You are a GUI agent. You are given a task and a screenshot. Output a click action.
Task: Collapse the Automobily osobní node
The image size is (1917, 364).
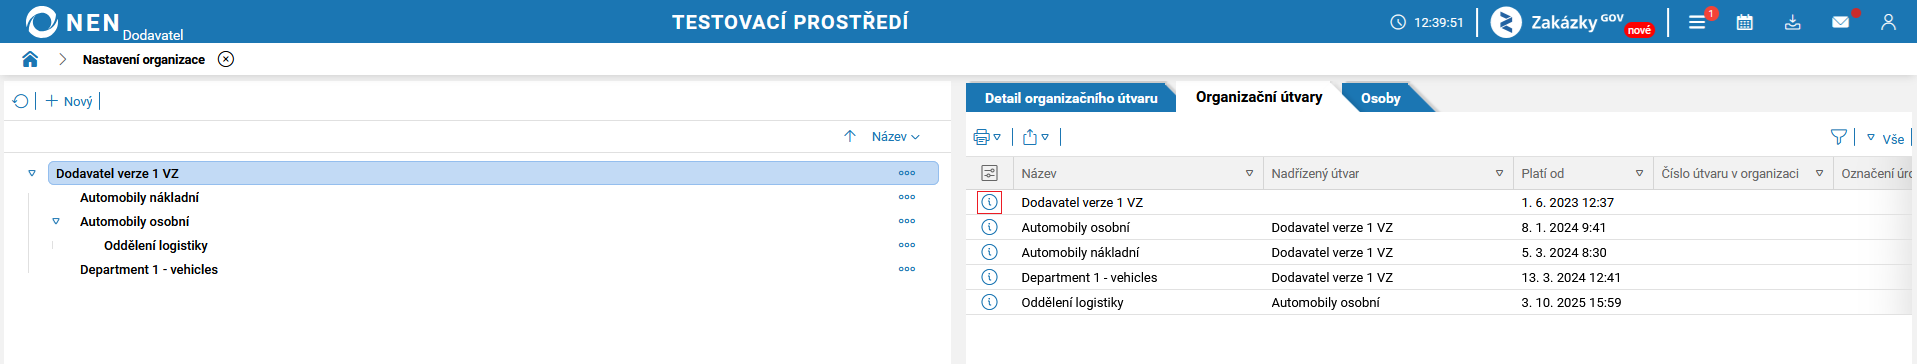pyautogui.click(x=56, y=221)
